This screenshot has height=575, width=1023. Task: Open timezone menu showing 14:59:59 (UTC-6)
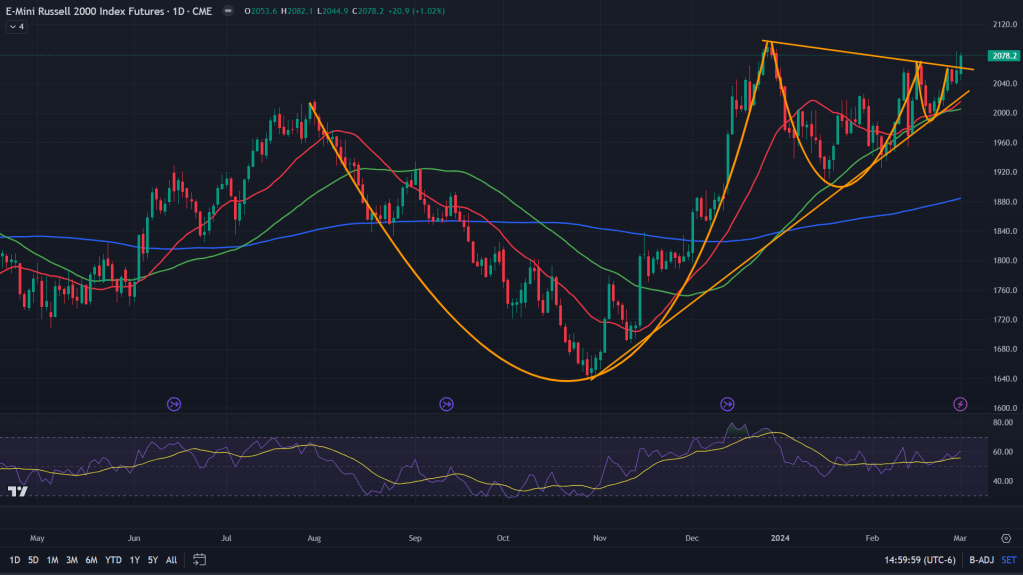(x=917, y=560)
